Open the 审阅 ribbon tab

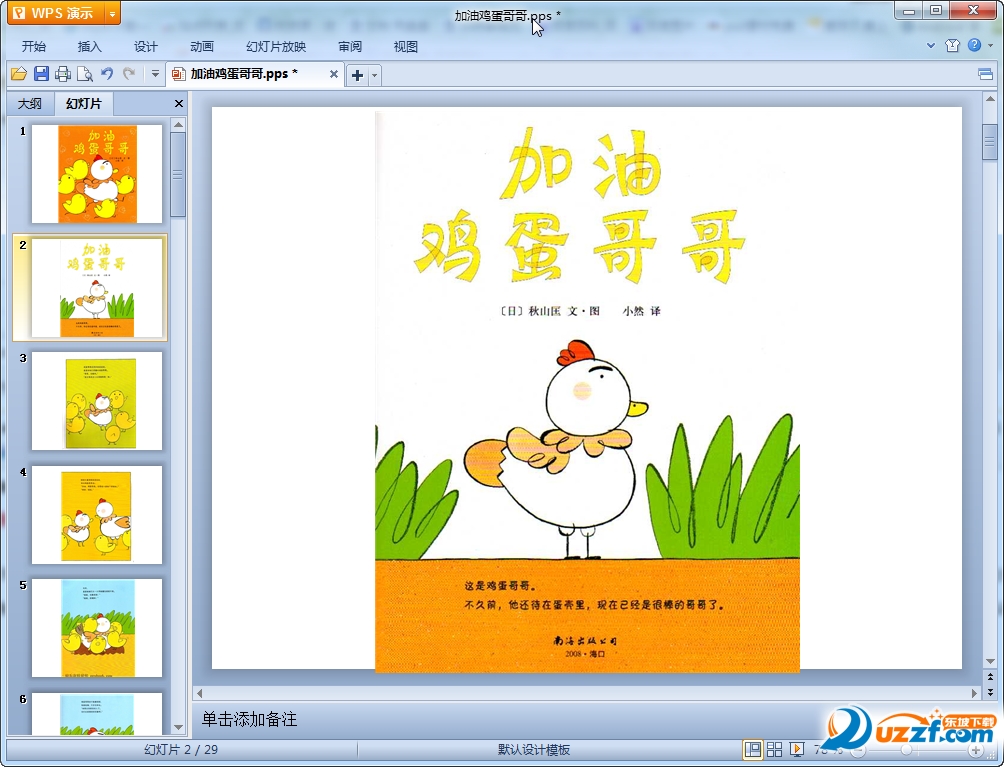pyautogui.click(x=350, y=47)
